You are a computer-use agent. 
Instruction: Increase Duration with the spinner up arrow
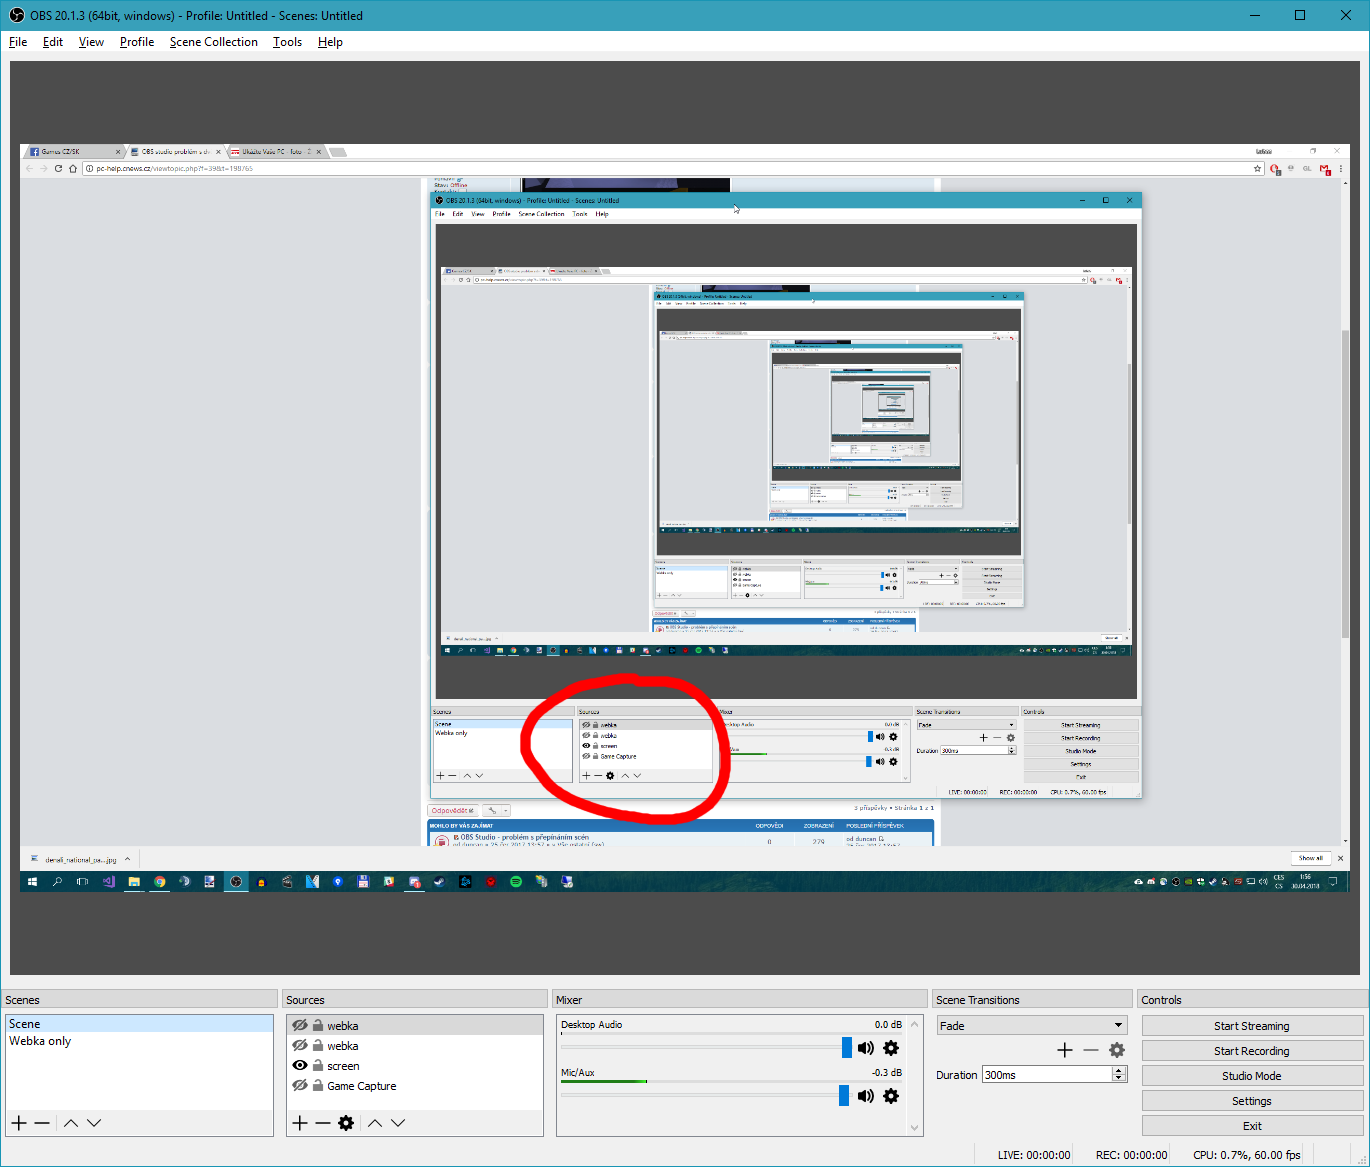click(1119, 1071)
